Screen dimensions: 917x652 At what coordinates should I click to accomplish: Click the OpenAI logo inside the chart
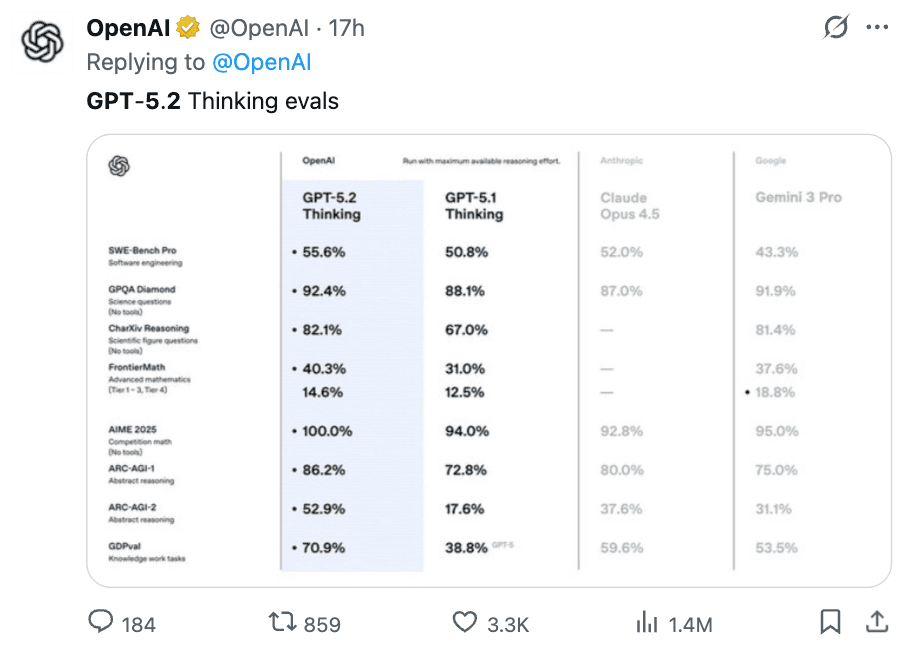coord(120,166)
